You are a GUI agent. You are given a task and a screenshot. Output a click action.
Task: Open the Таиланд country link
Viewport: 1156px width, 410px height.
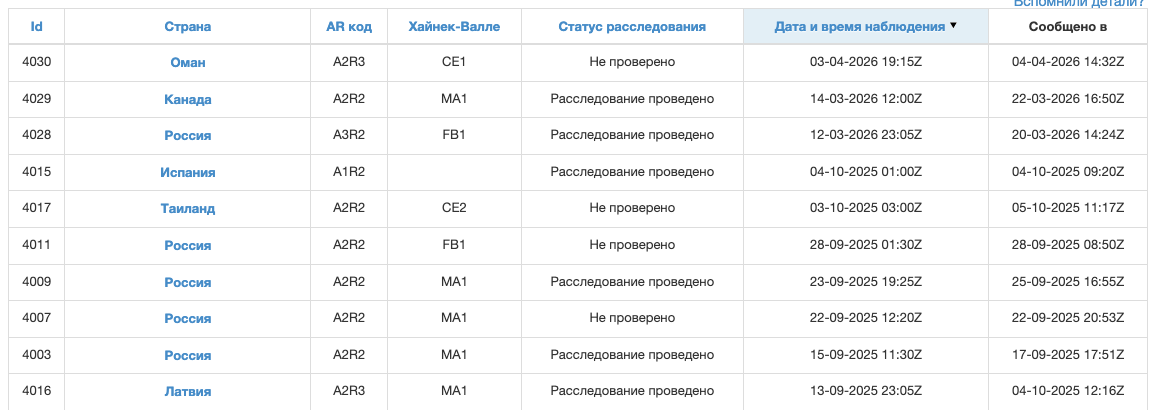point(187,209)
